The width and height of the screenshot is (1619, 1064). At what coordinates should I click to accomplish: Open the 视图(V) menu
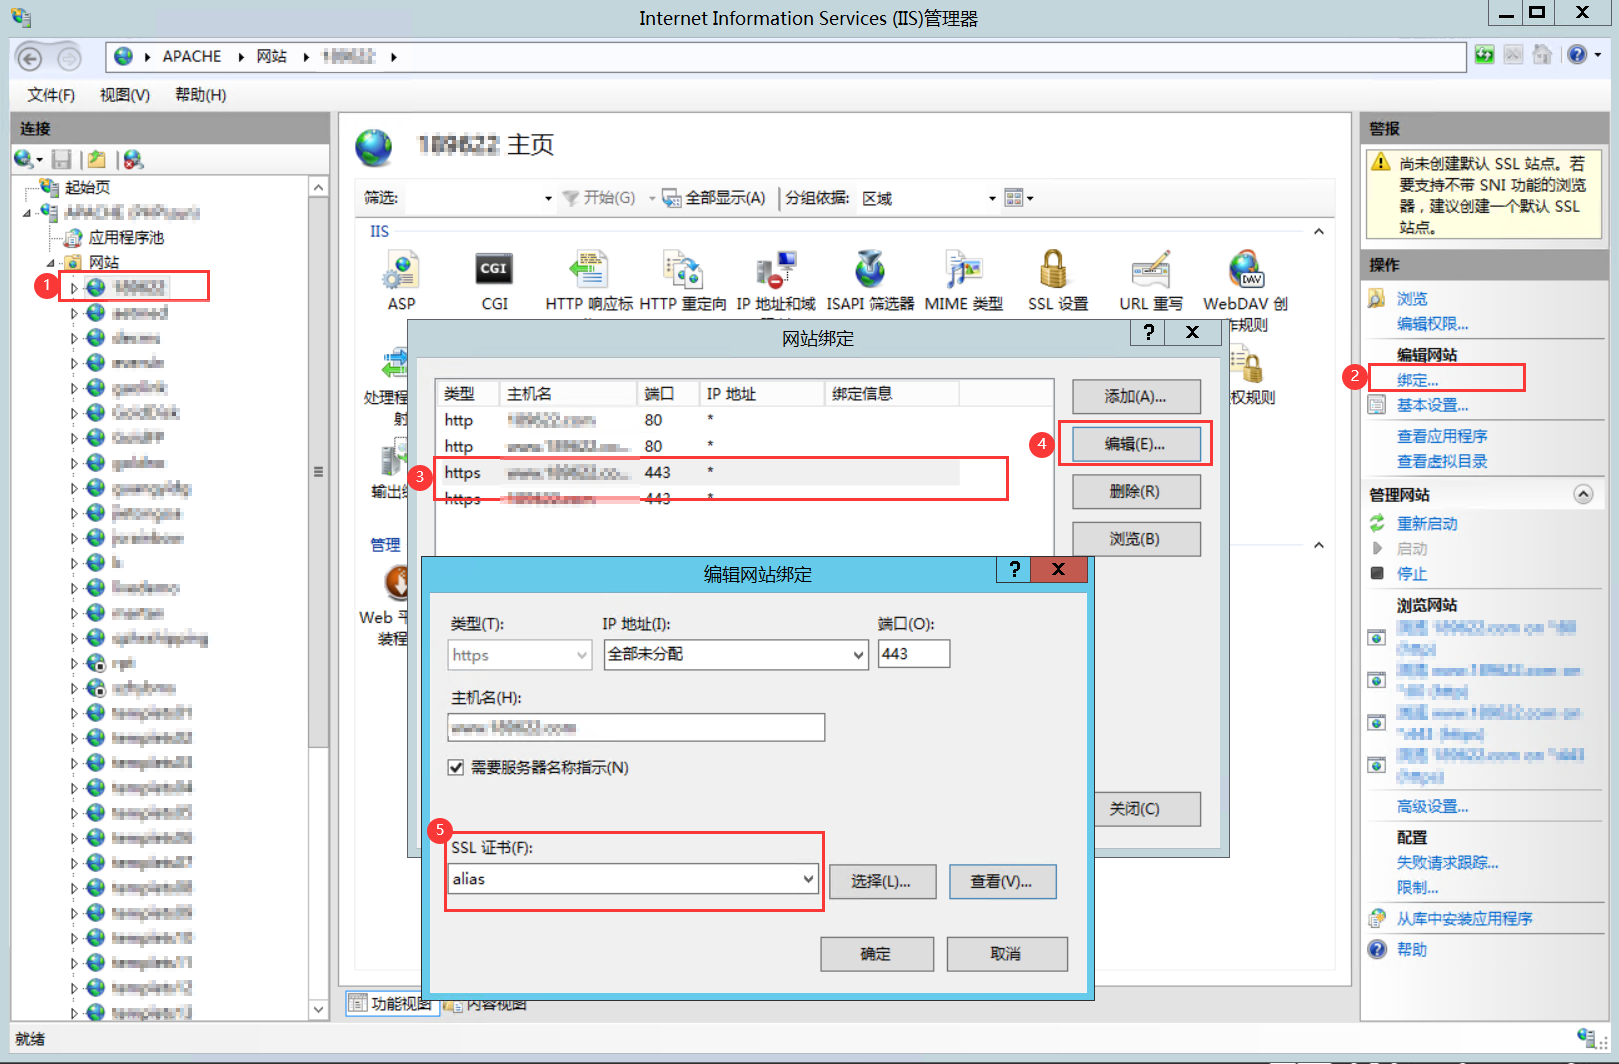125,95
